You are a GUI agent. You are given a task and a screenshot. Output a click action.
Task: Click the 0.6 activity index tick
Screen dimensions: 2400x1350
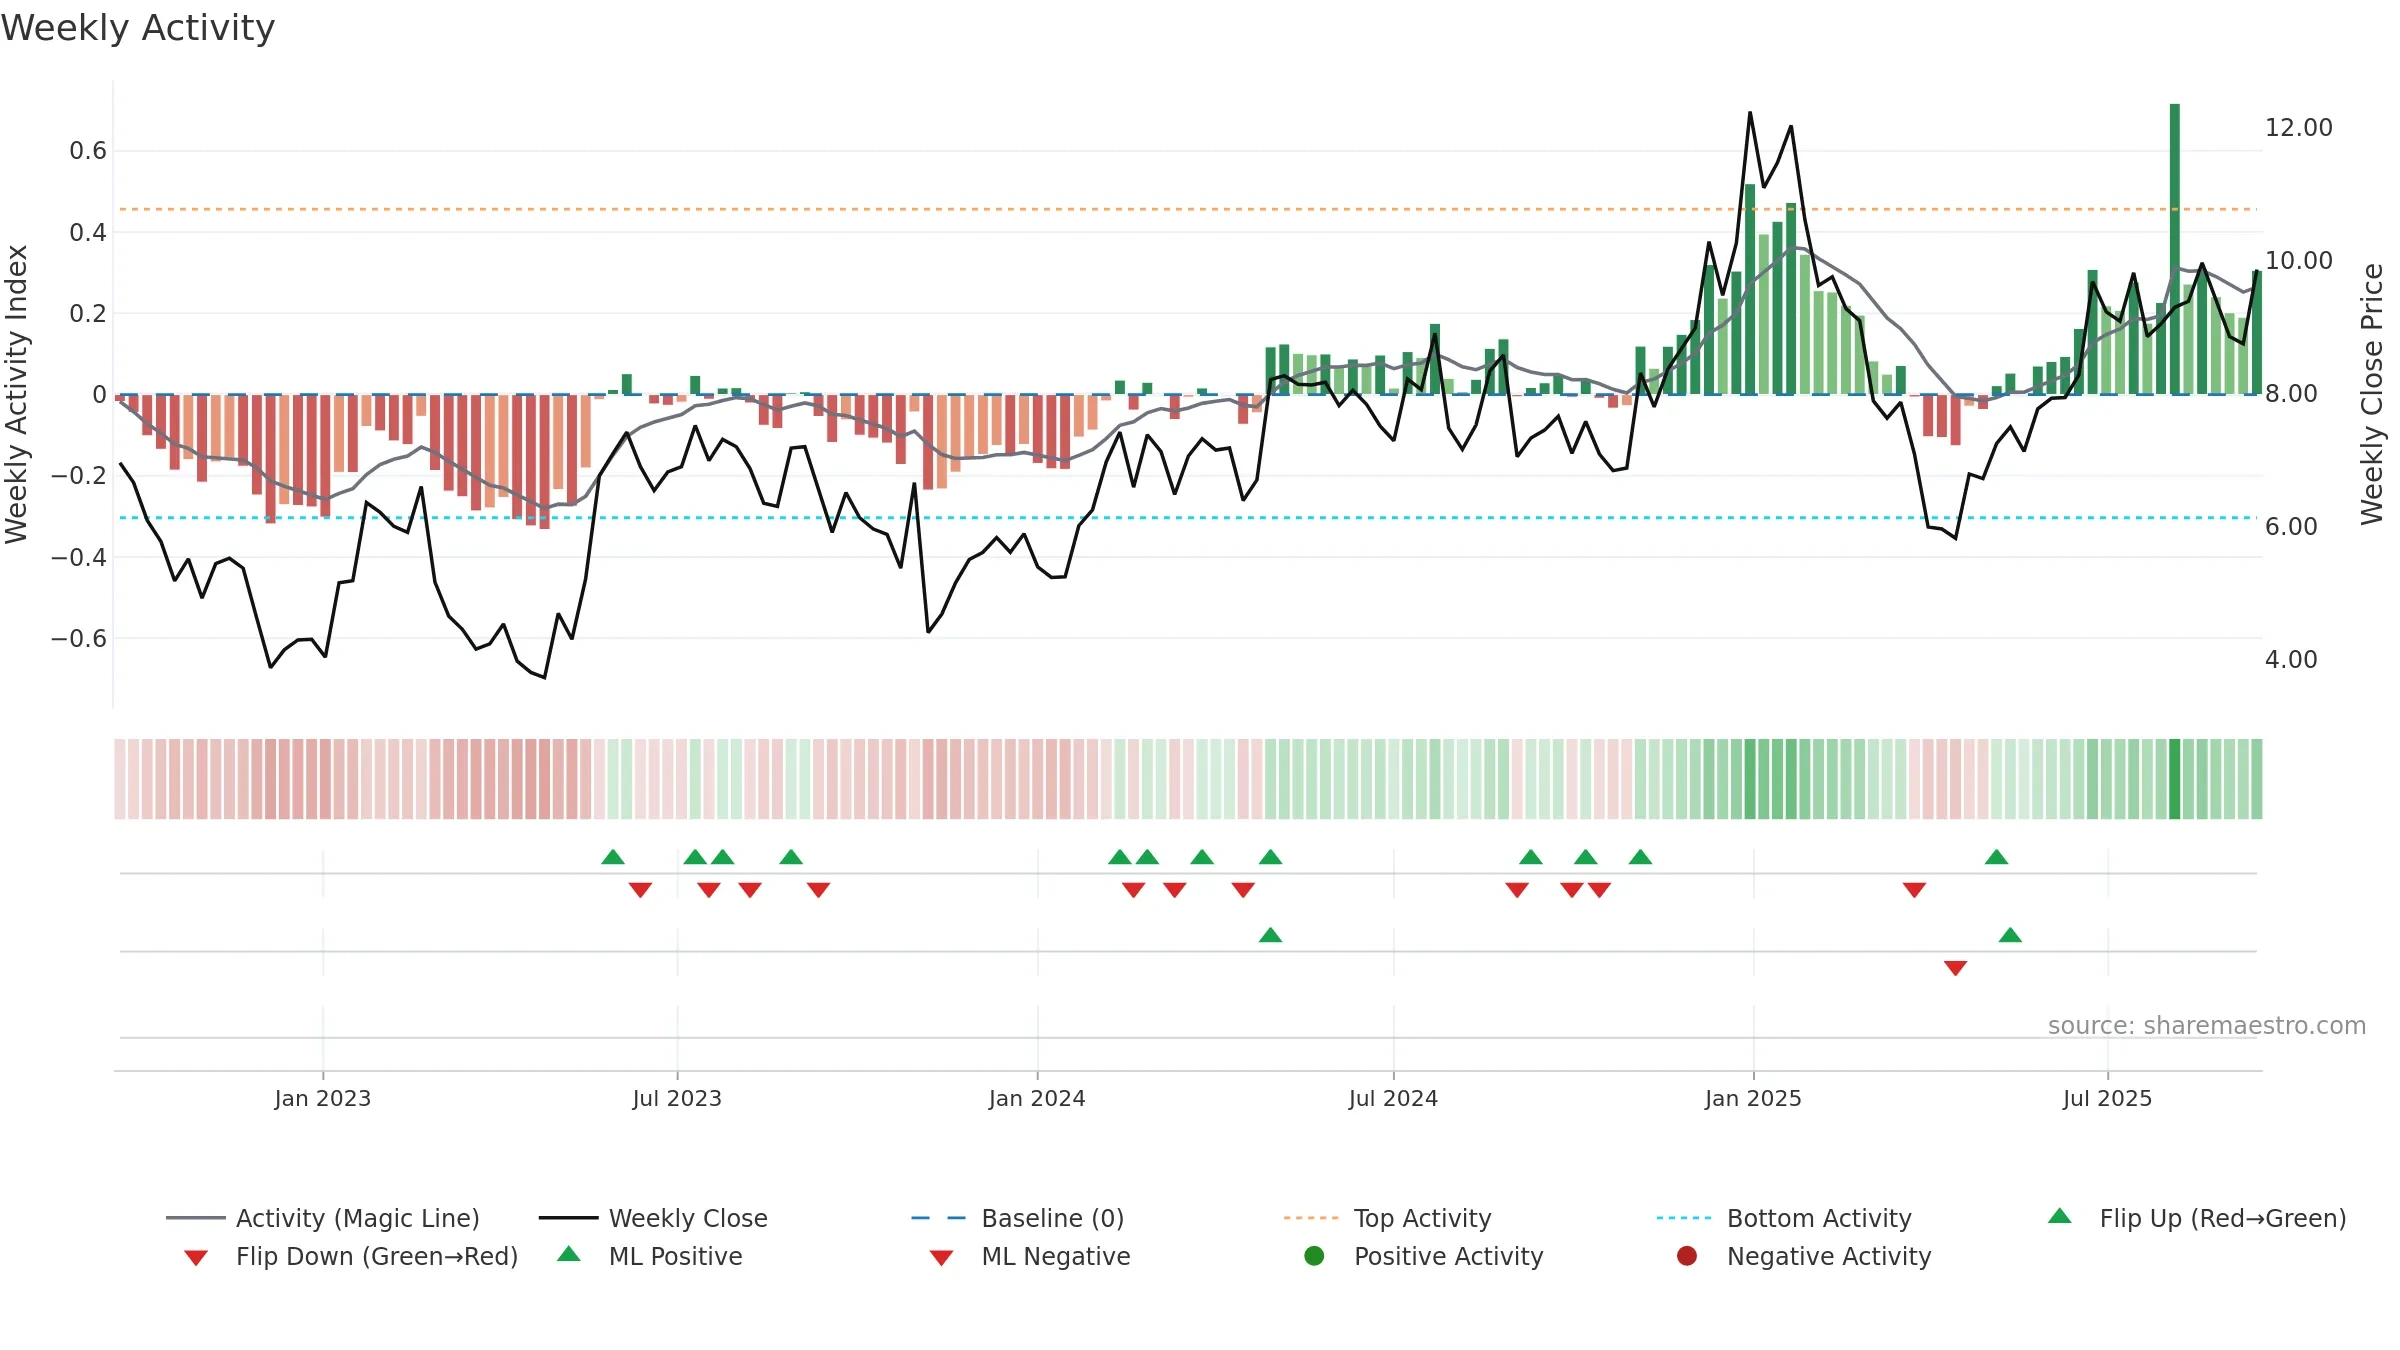tap(88, 151)
